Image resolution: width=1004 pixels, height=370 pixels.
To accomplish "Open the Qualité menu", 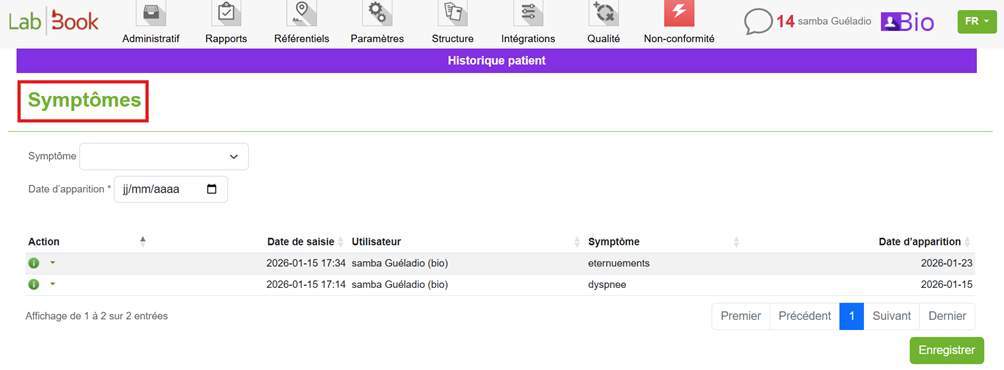I will (604, 38).
